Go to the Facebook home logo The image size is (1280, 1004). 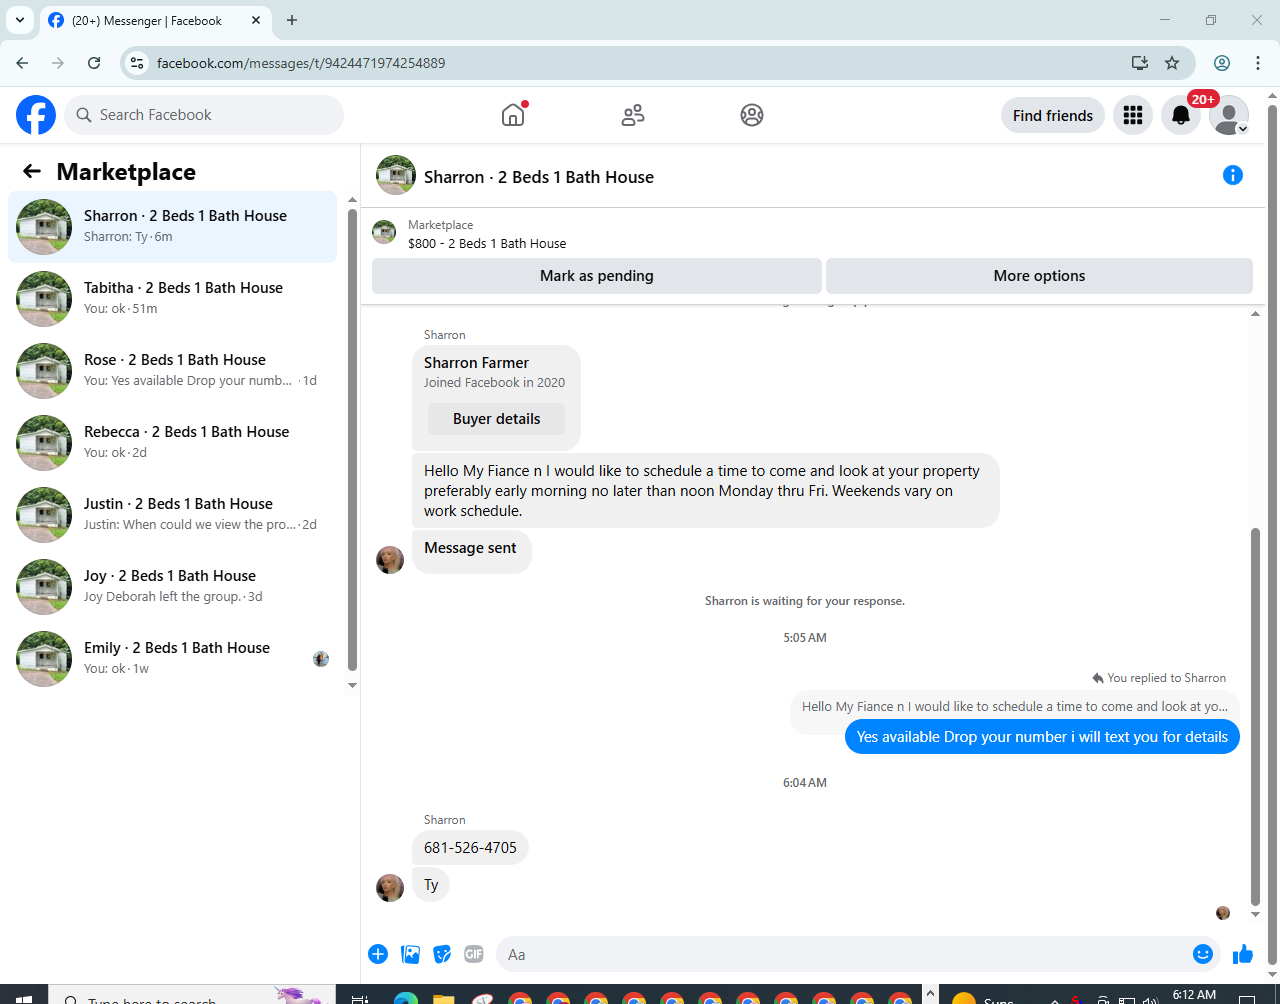coord(36,115)
